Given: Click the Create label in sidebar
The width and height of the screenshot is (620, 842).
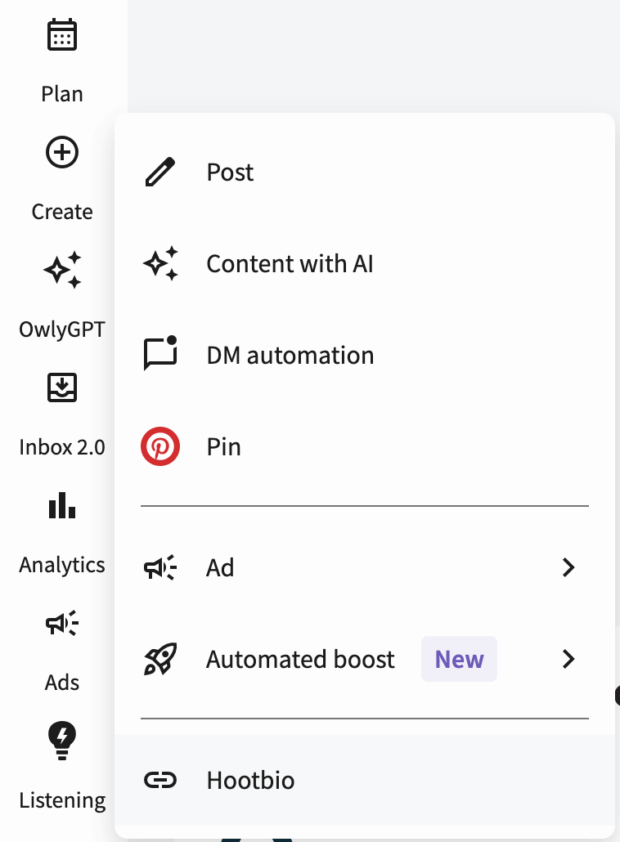Looking at the screenshot, I should pyautogui.click(x=62, y=212).
